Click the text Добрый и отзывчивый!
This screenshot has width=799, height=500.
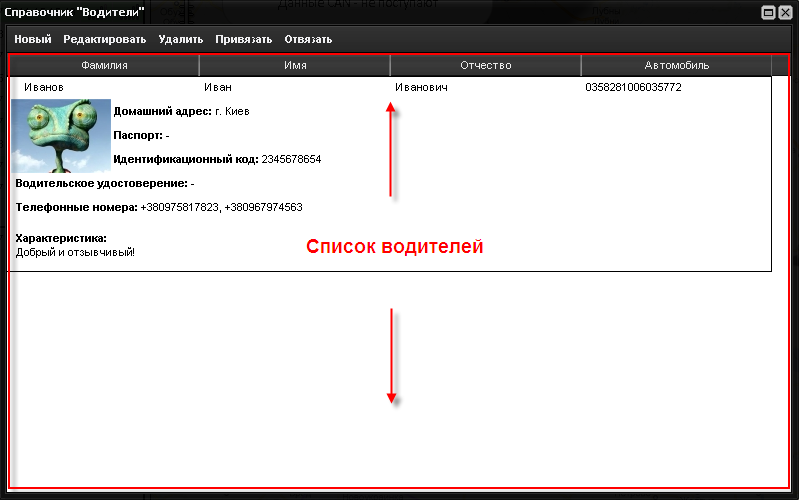(75, 253)
